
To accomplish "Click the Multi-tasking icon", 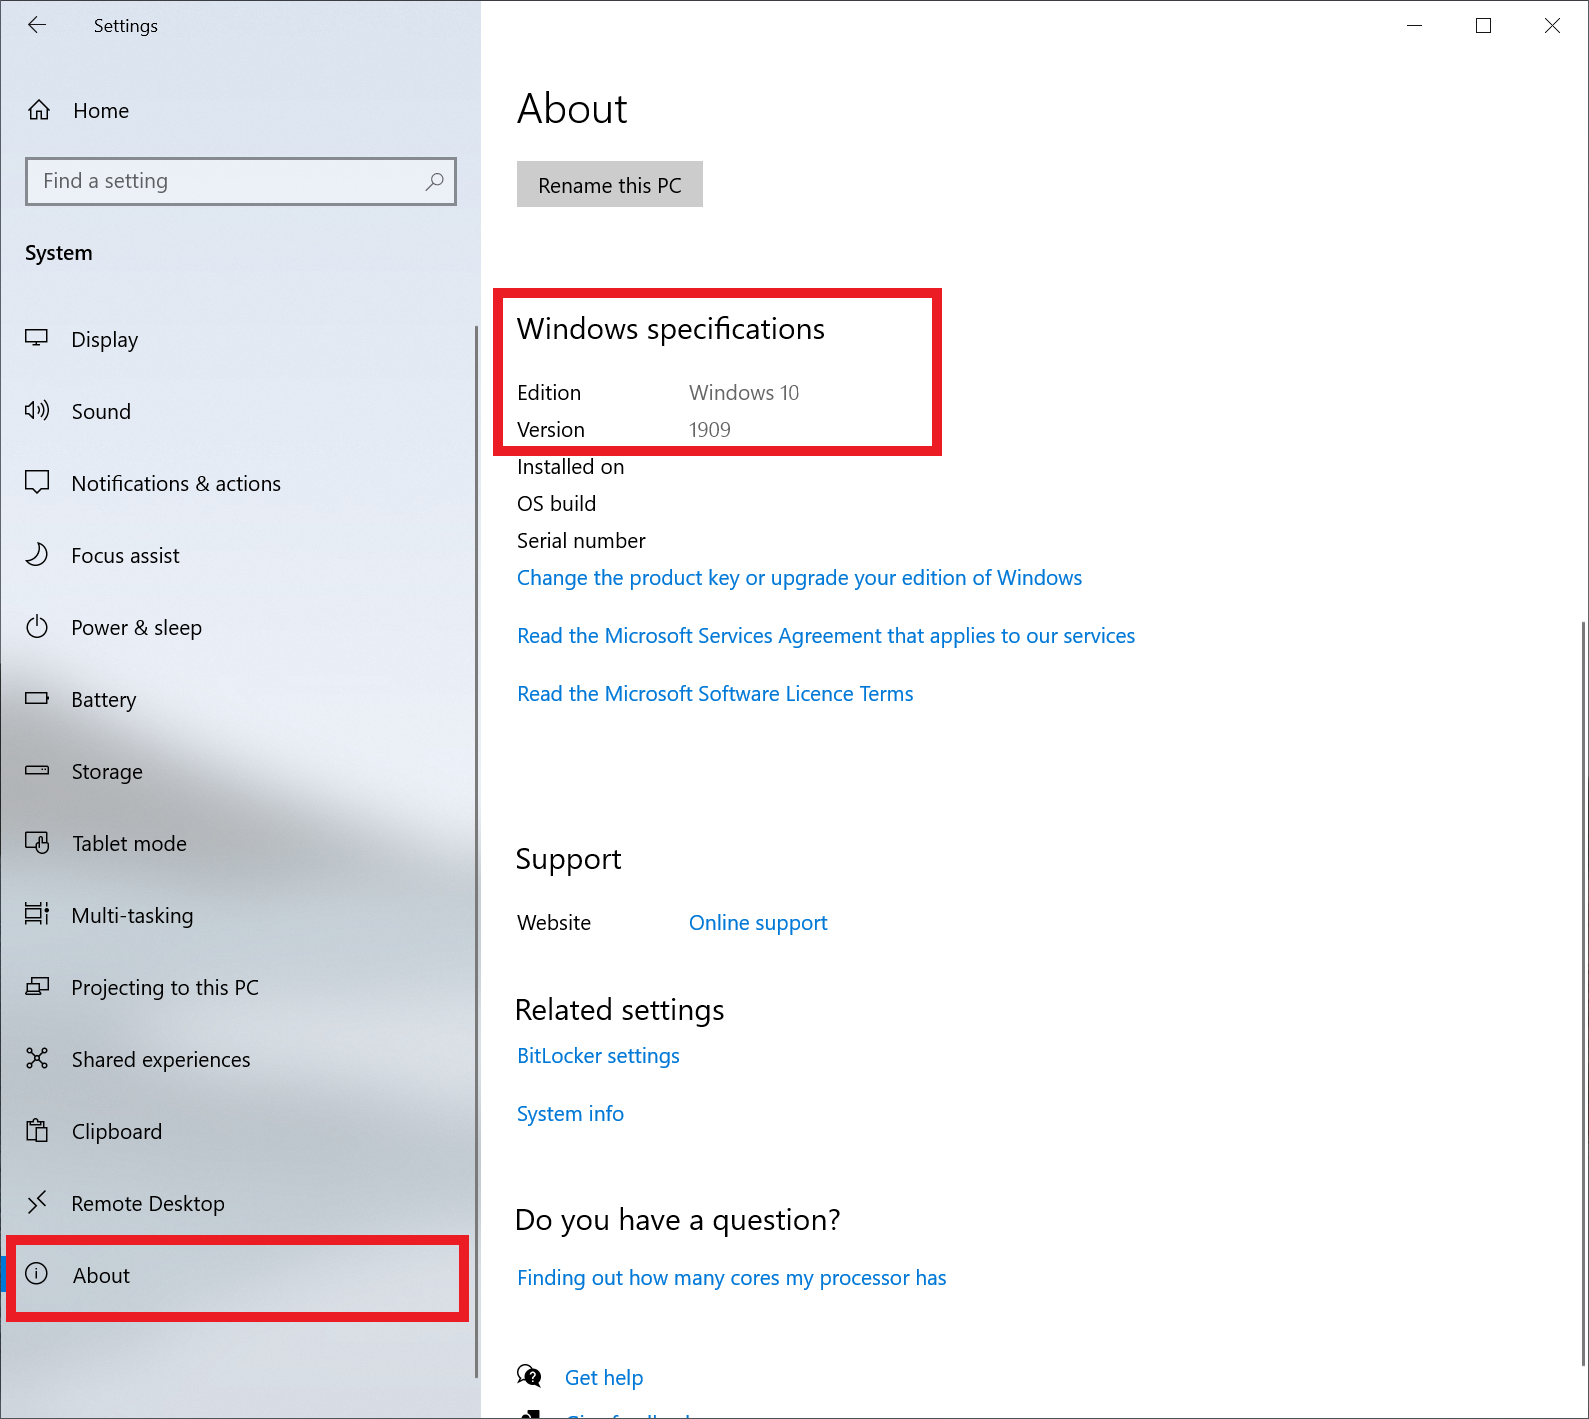I will 37,915.
